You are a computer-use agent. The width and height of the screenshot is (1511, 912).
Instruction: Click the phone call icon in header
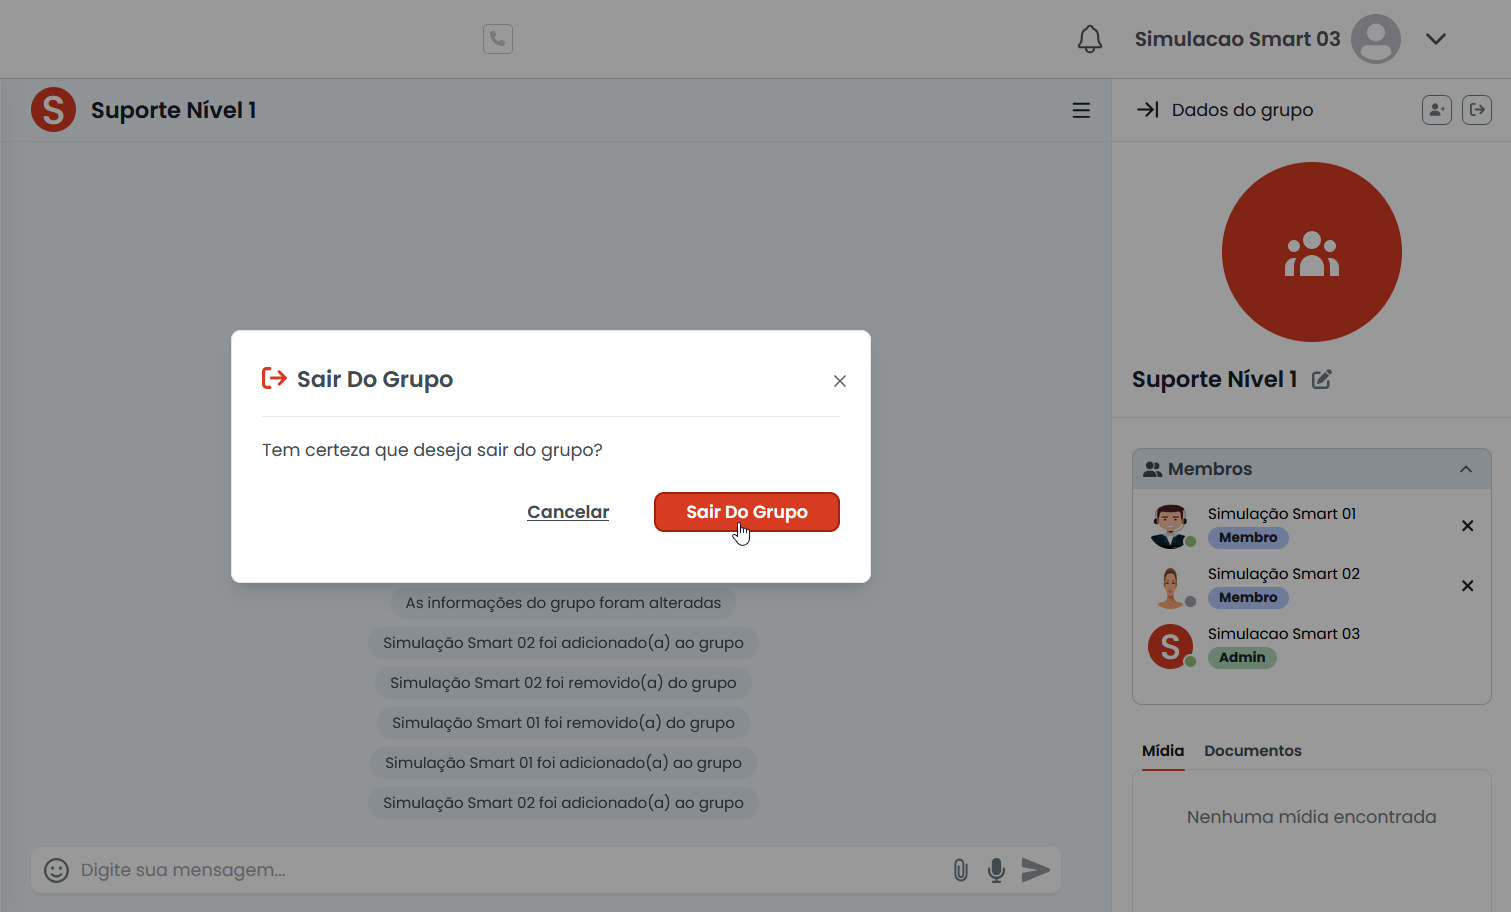498,39
